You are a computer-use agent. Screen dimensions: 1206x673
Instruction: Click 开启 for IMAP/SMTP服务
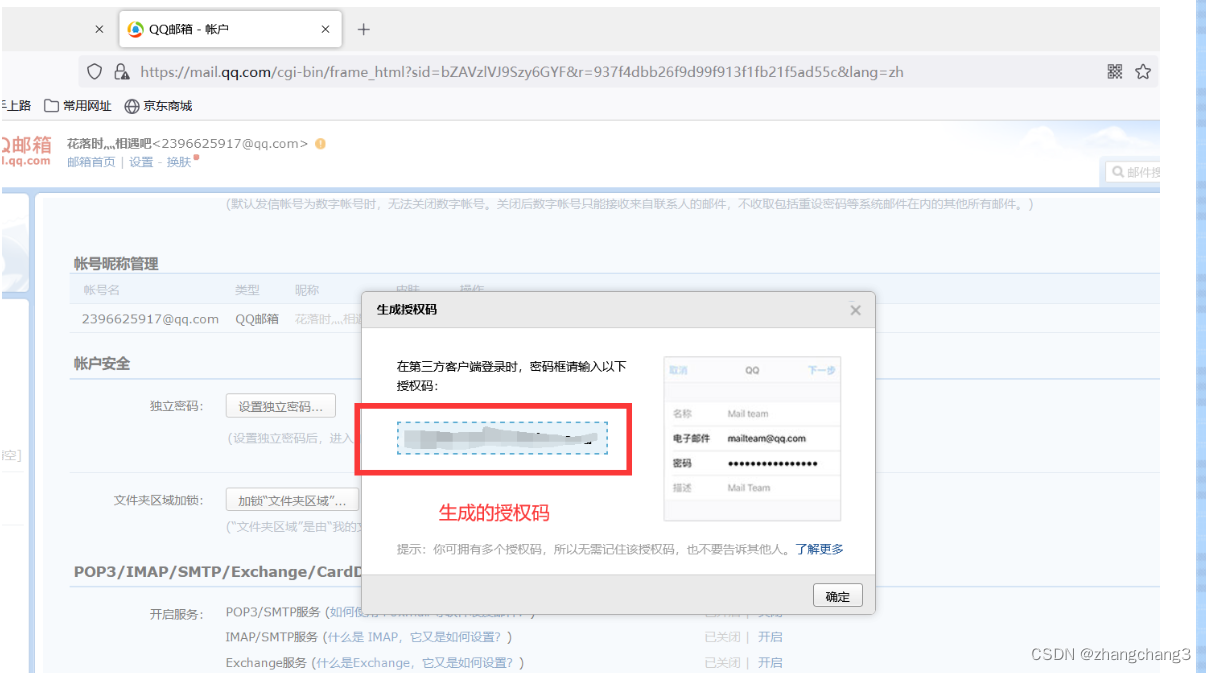770,637
